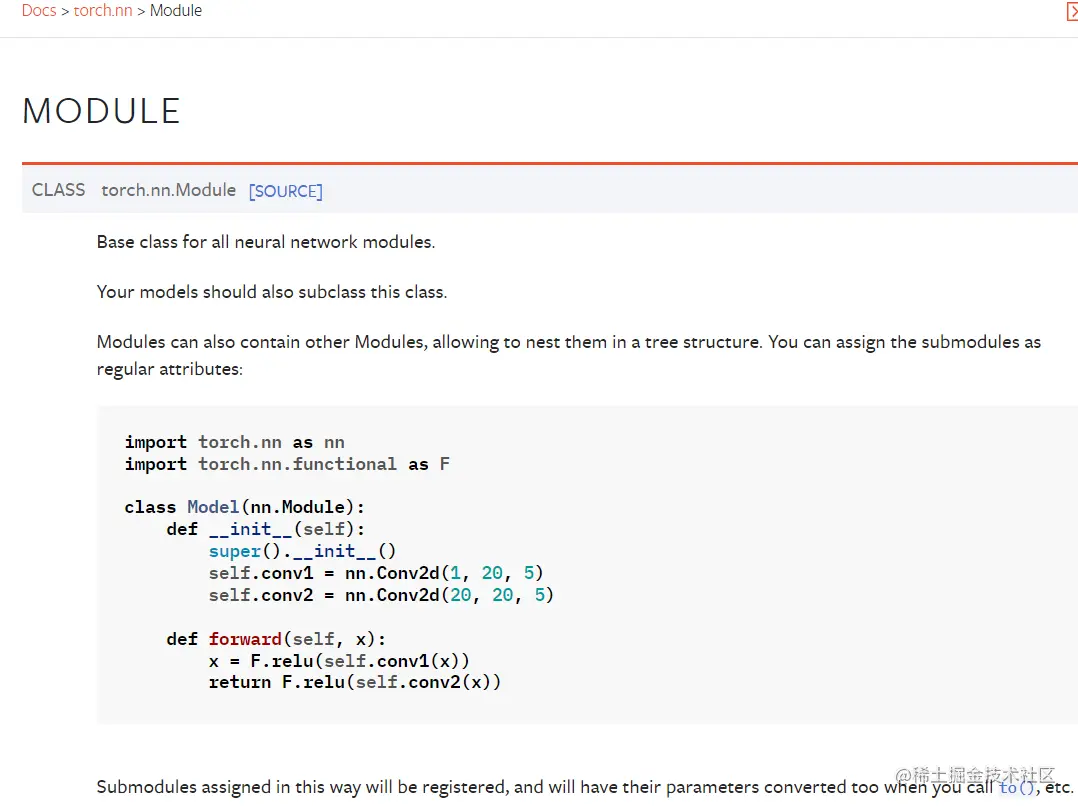This screenshot has height=808, width=1078.
Task: Click the torch.nn.Module class name
Action: click(168, 190)
